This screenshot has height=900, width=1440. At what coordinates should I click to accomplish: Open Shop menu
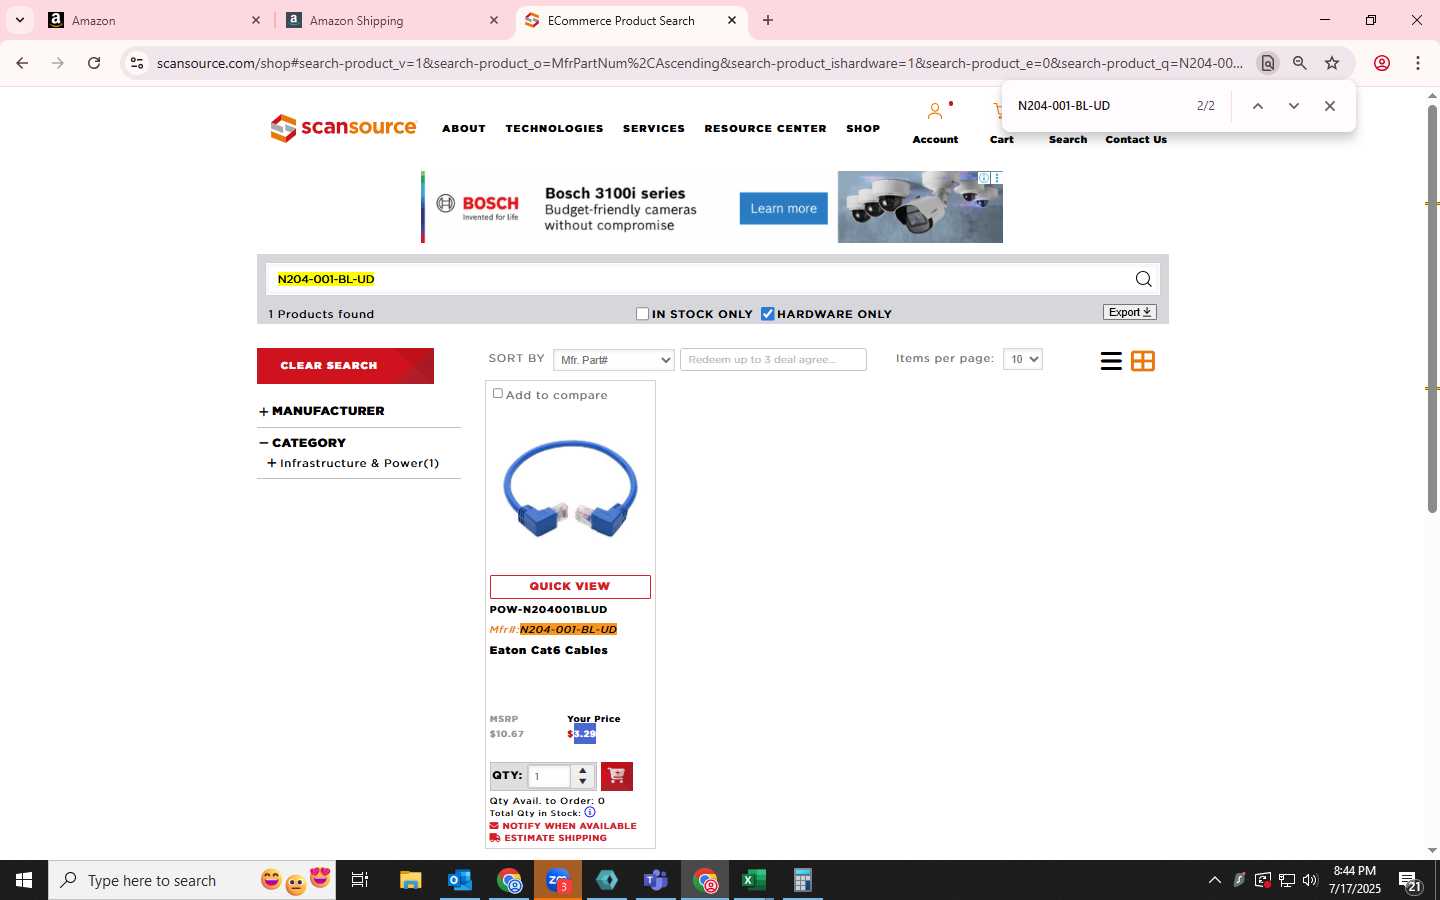click(863, 129)
